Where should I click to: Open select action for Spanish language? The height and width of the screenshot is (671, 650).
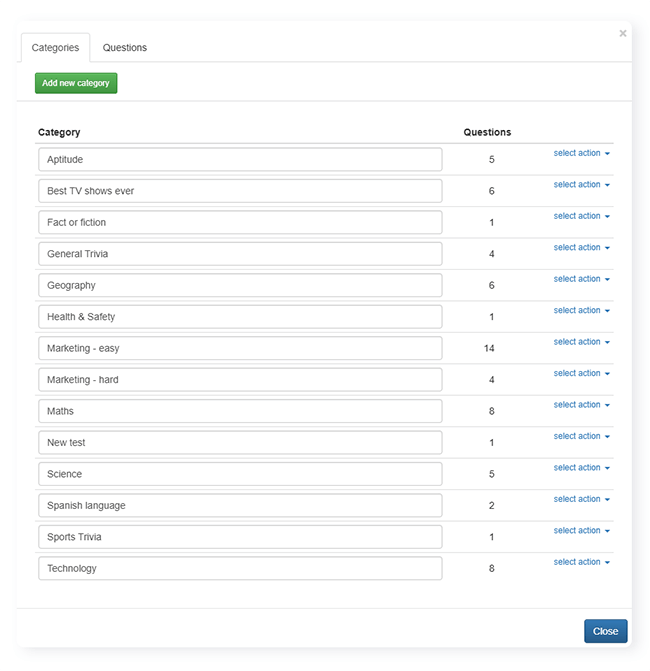pos(581,499)
